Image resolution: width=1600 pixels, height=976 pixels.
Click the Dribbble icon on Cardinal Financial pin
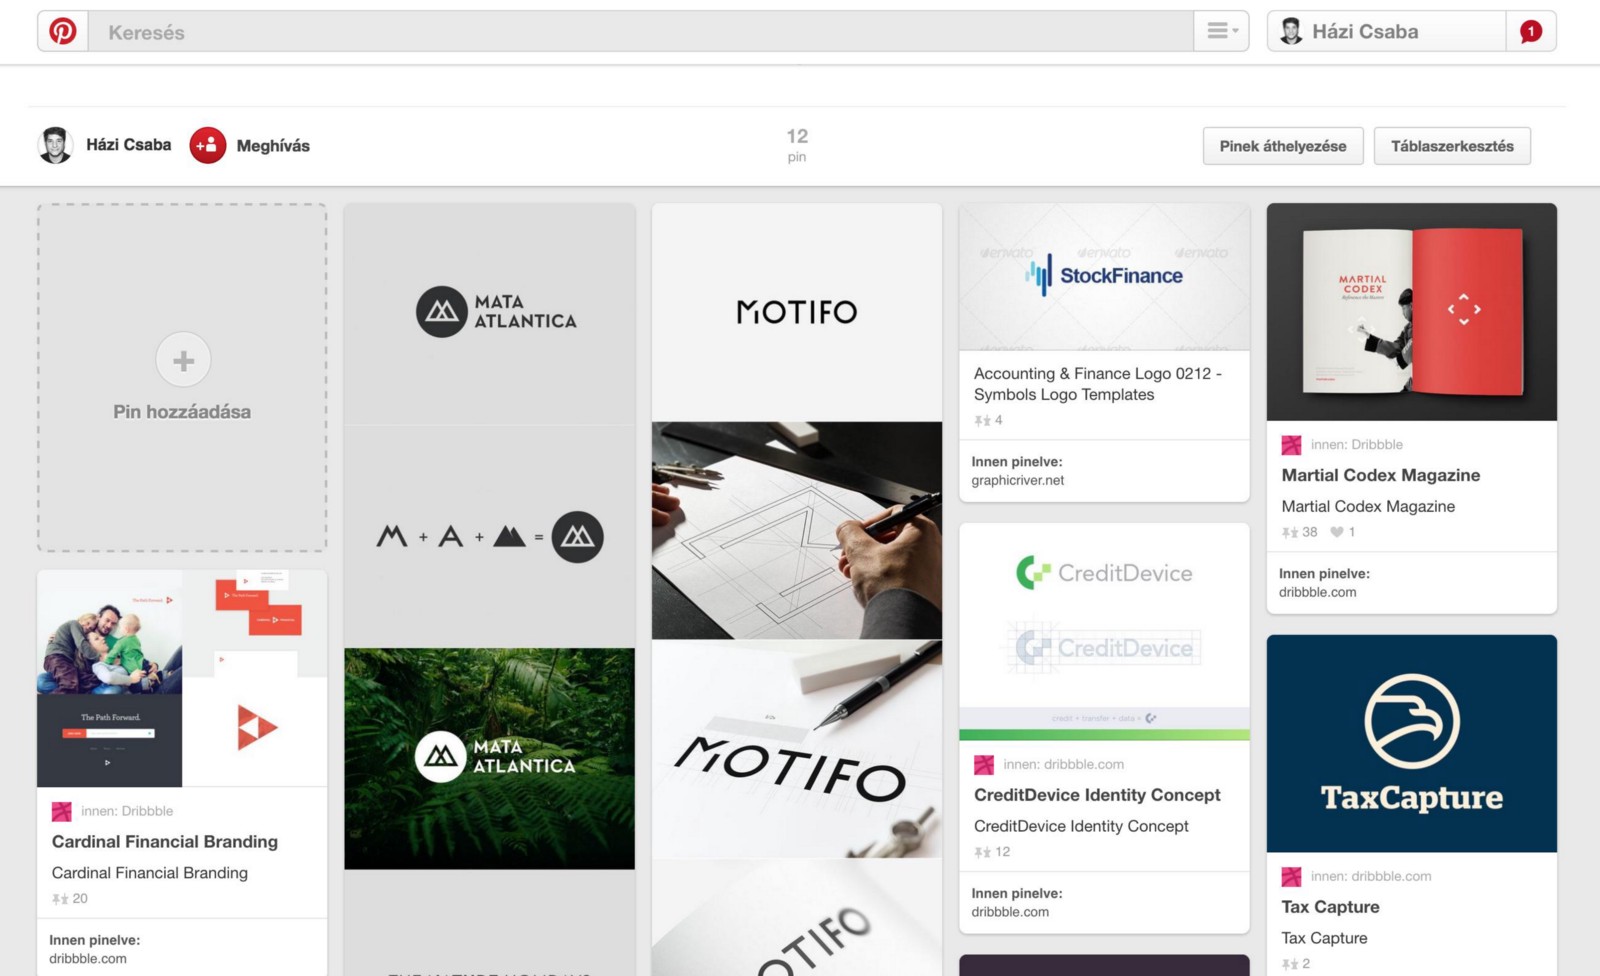(x=62, y=812)
